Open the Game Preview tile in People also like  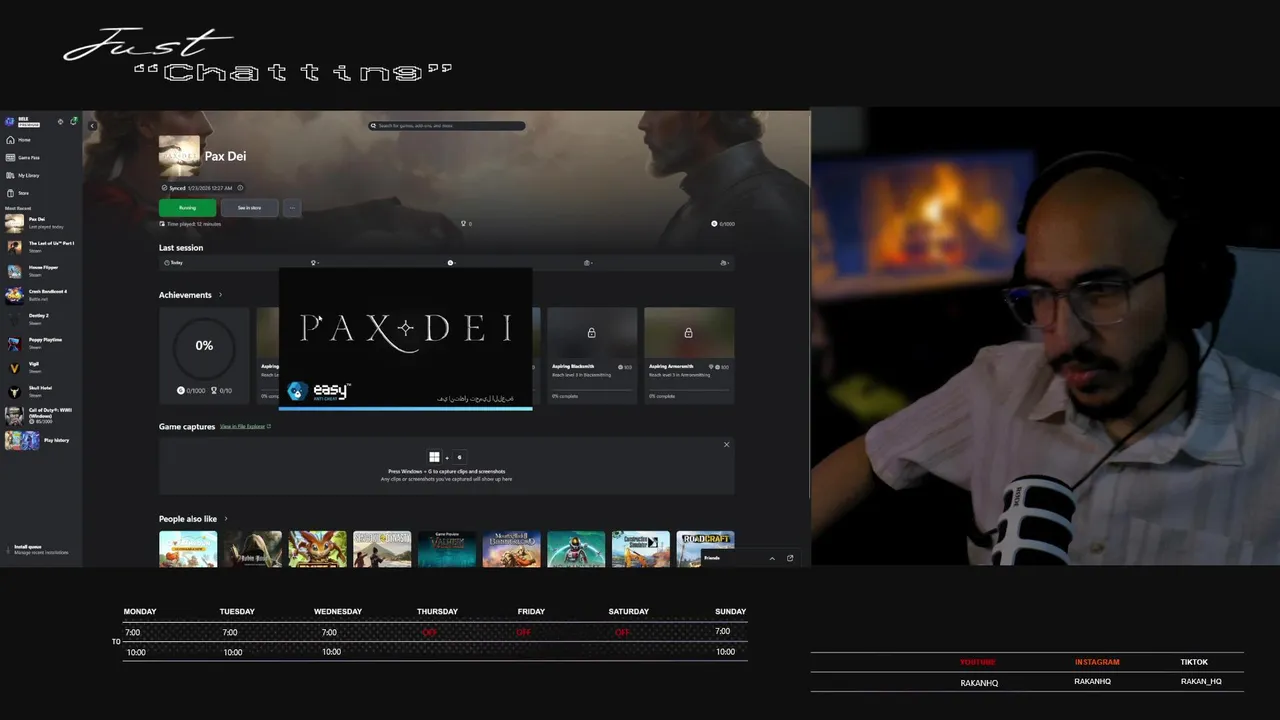[447, 549]
